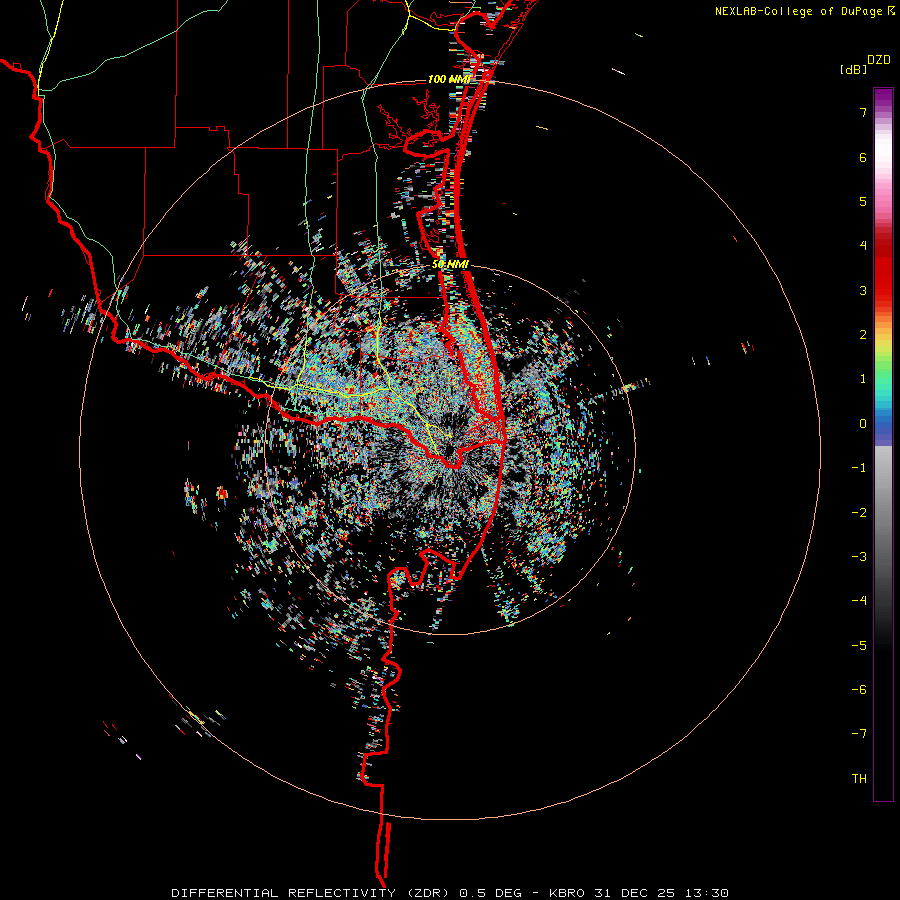Click the [dB] units label
Viewport: 900px width, 900px height.
click(853, 69)
